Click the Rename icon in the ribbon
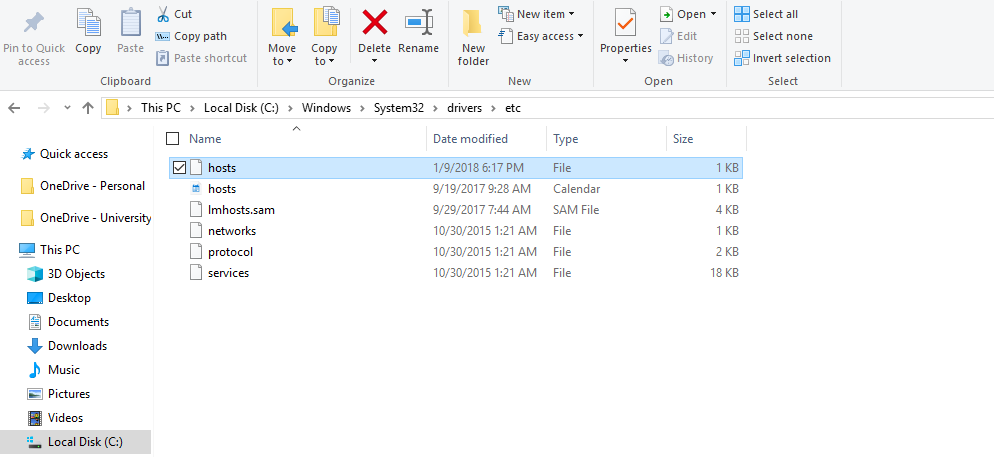This screenshot has height=457, width=994. point(418,22)
